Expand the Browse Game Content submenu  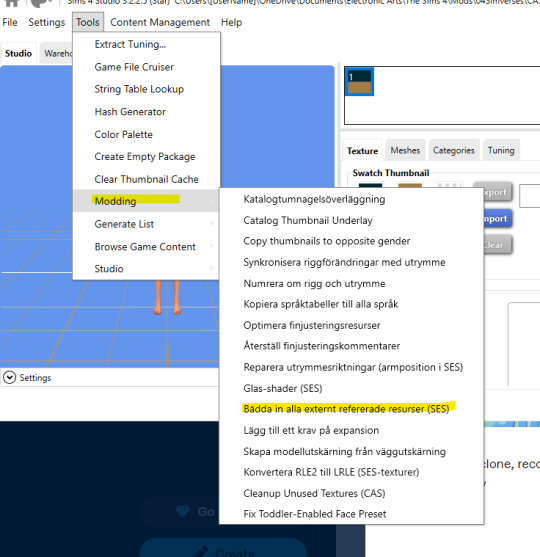146,247
